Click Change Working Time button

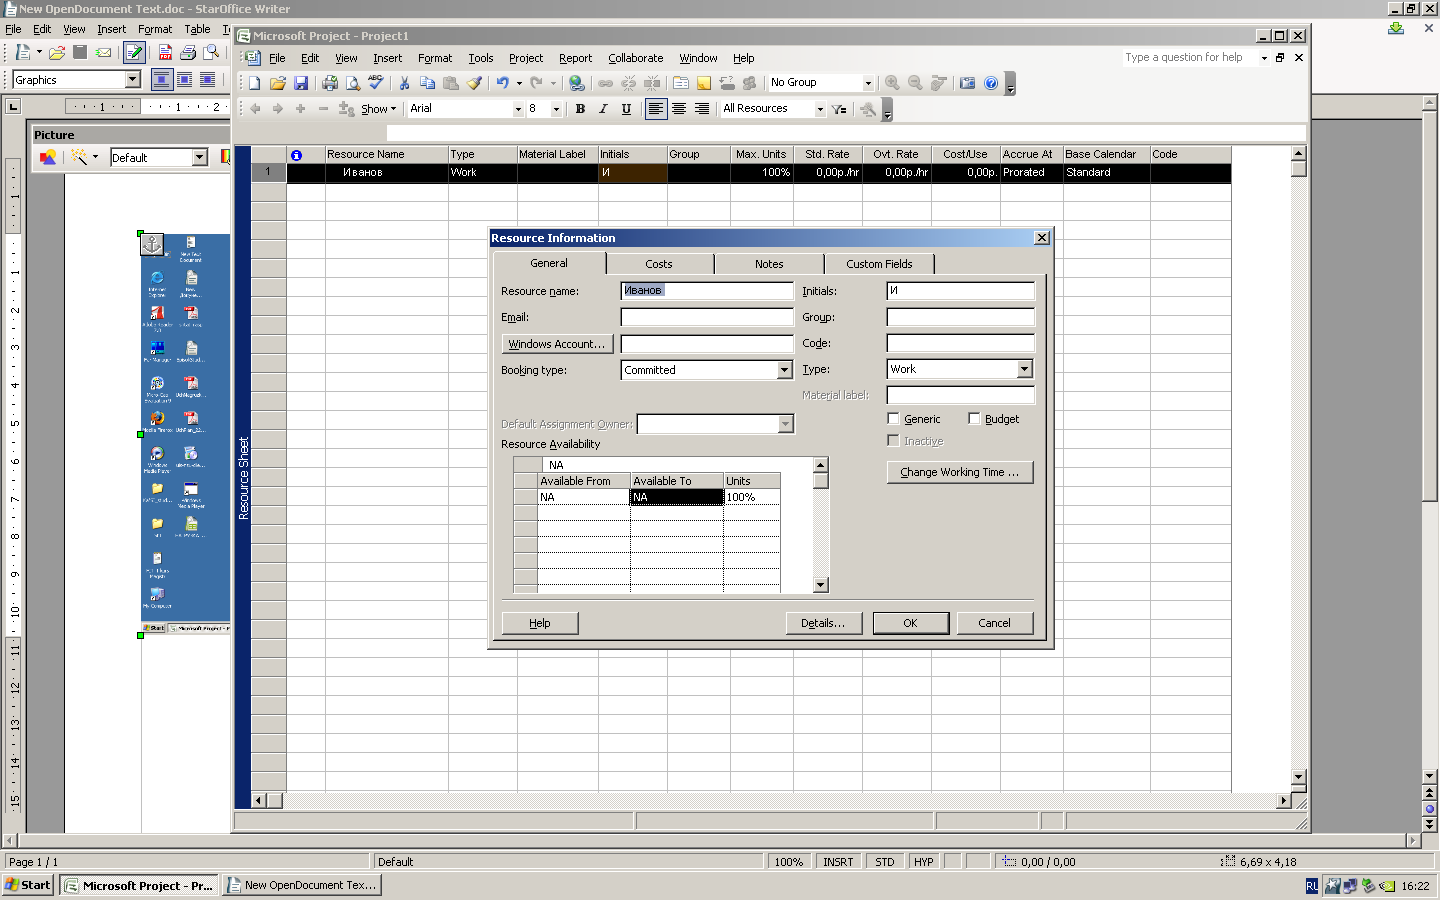click(x=960, y=472)
